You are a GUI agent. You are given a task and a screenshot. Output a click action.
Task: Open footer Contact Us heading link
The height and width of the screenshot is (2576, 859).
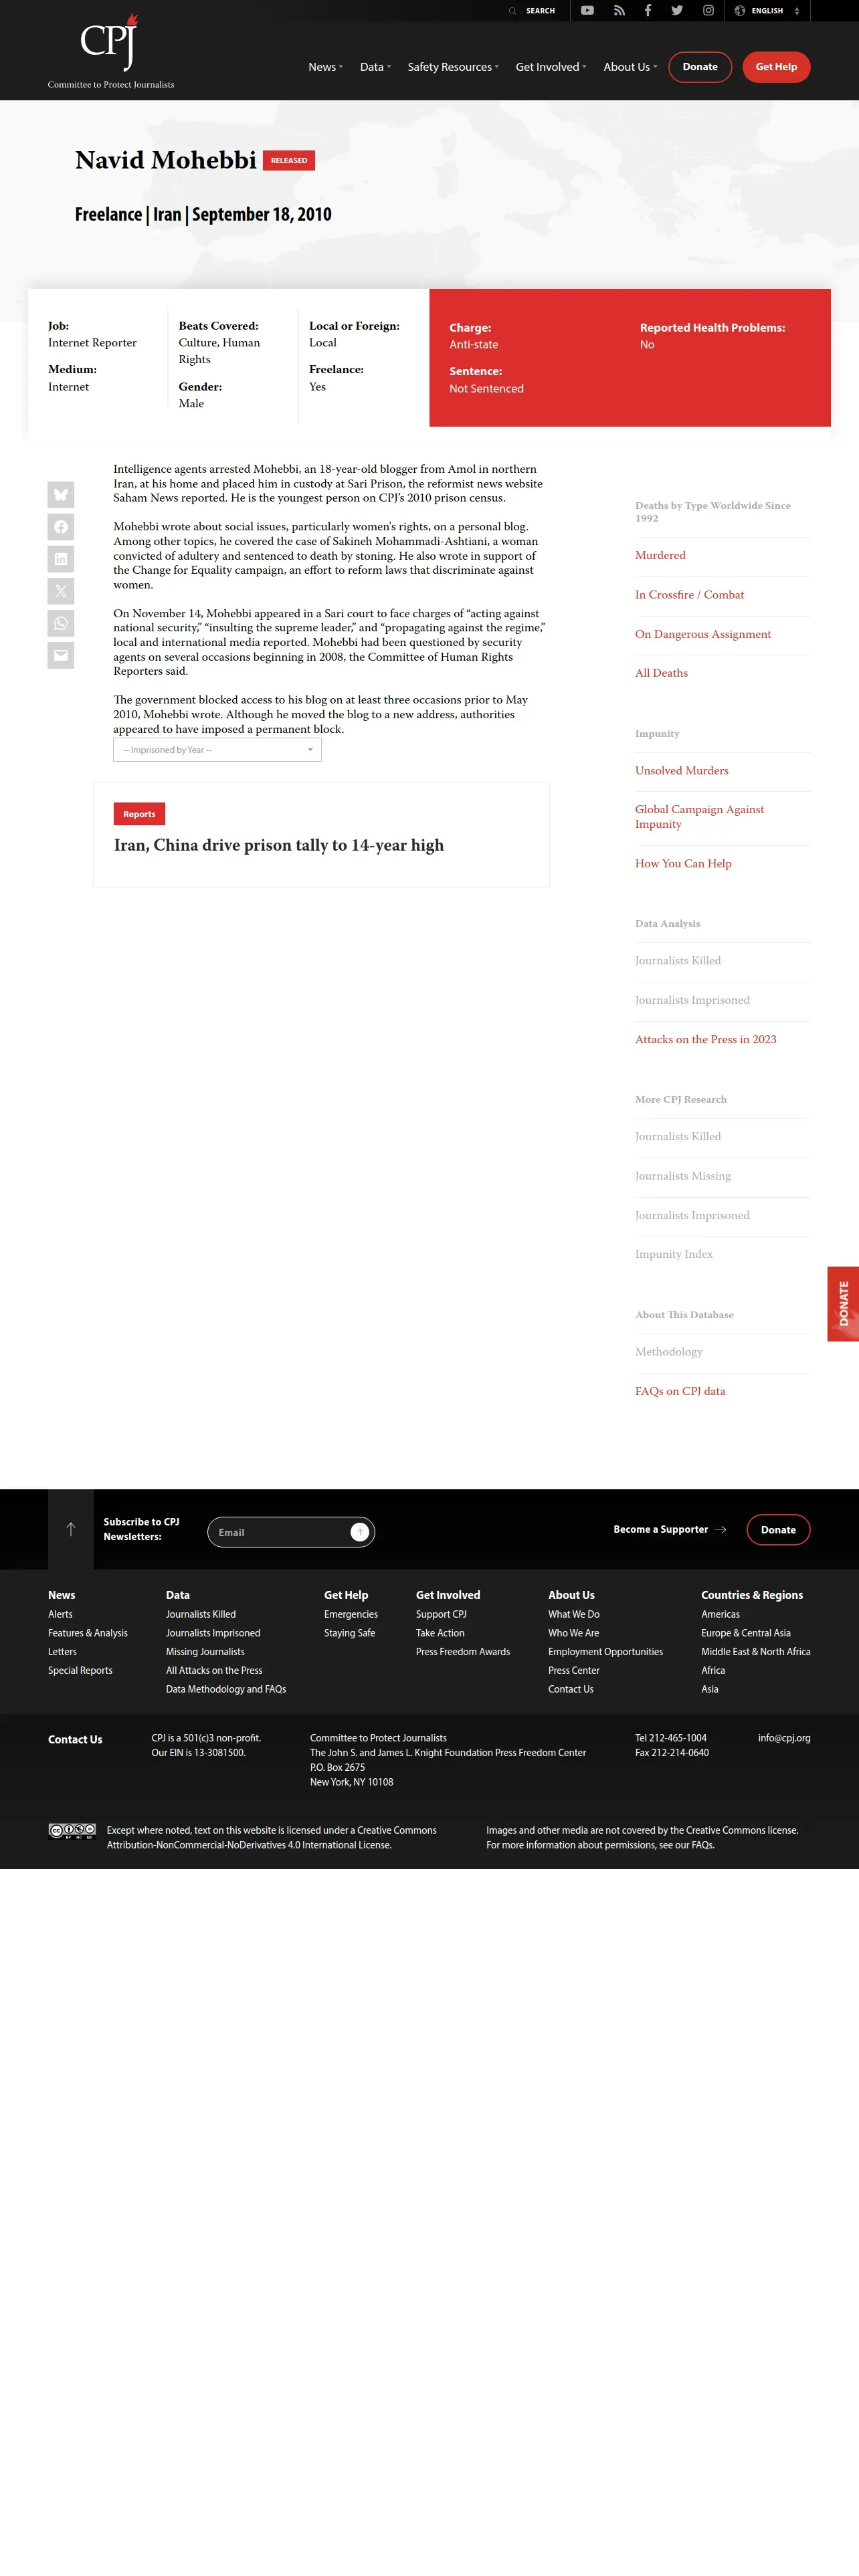point(75,1740)
